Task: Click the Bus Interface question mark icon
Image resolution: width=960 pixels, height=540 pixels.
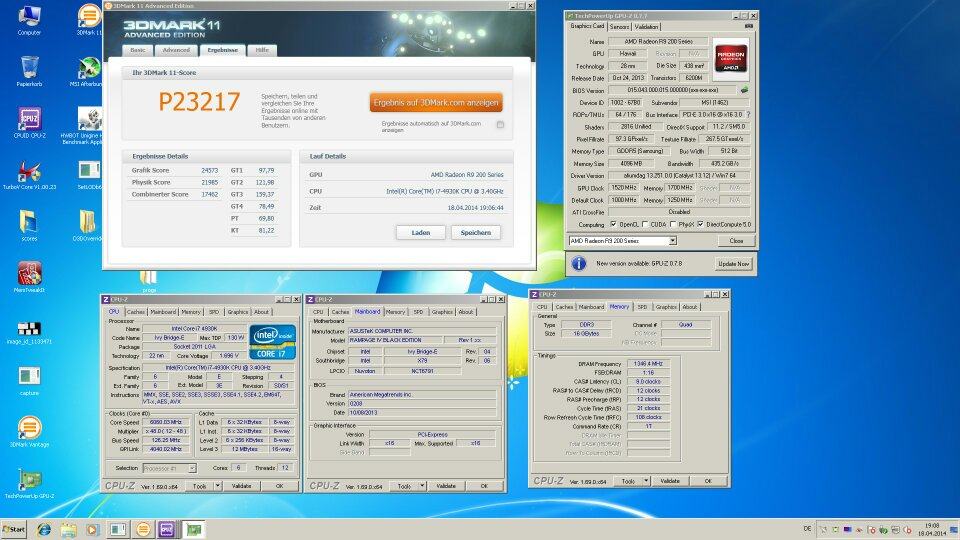Action: coord(748,114)
